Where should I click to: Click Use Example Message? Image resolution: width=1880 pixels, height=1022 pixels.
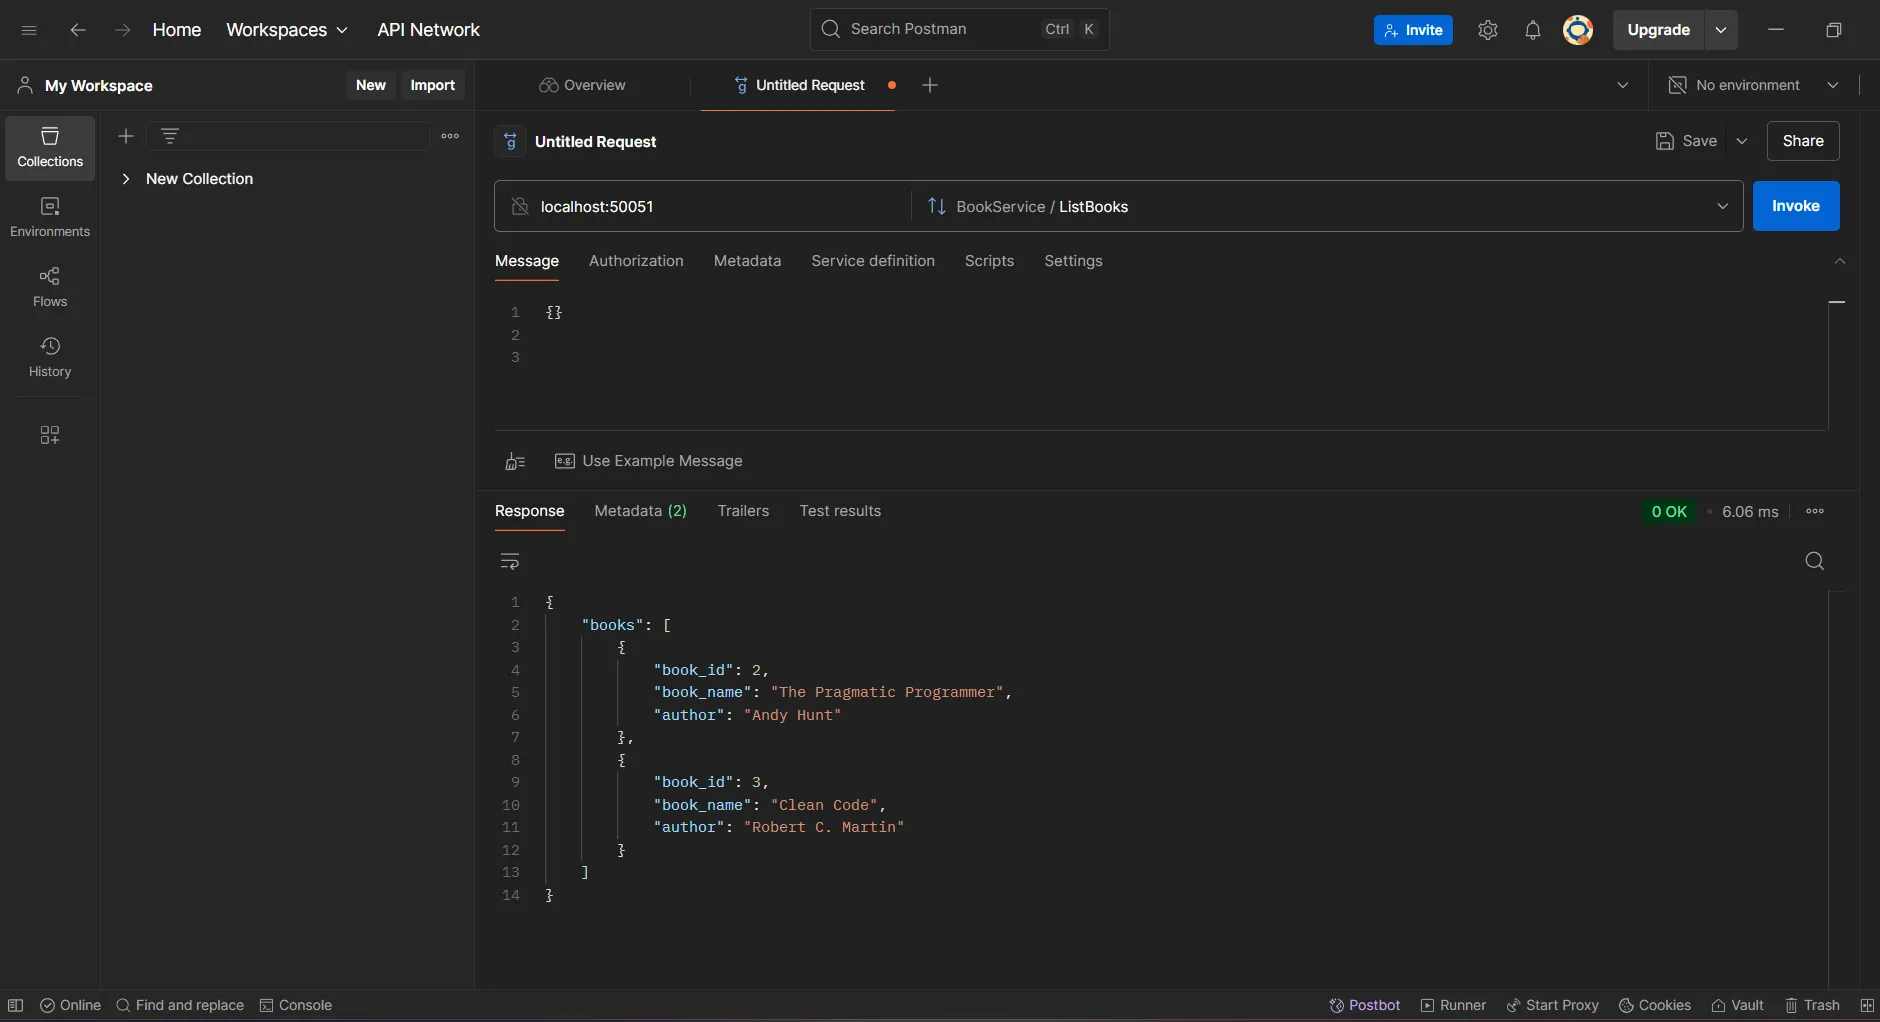click(x=648, y=462)
